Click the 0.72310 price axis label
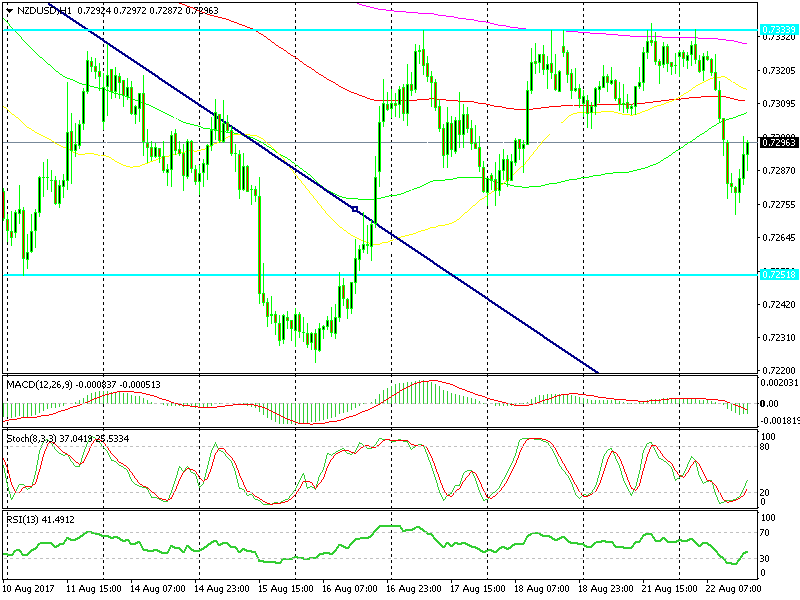The height and width of the screenshot is (600, 800). click(x=779, y=338)
